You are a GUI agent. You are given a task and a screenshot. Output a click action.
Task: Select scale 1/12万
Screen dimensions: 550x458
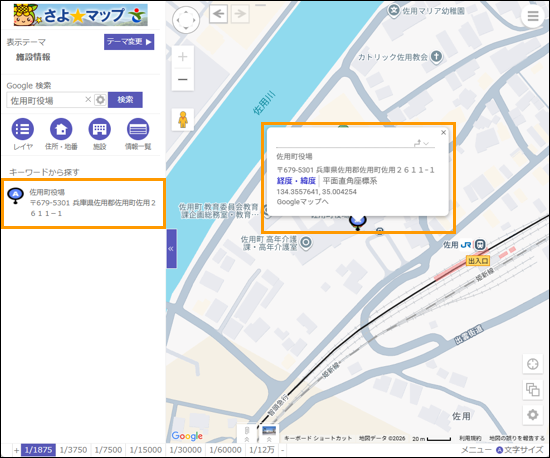262,450
